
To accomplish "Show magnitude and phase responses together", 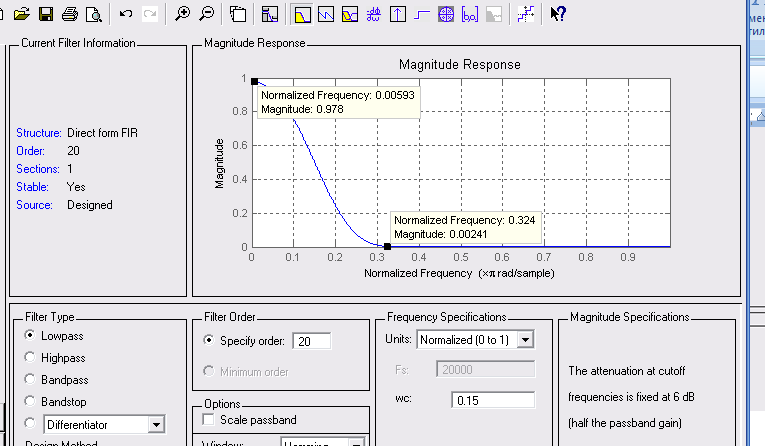I will 350,14.
